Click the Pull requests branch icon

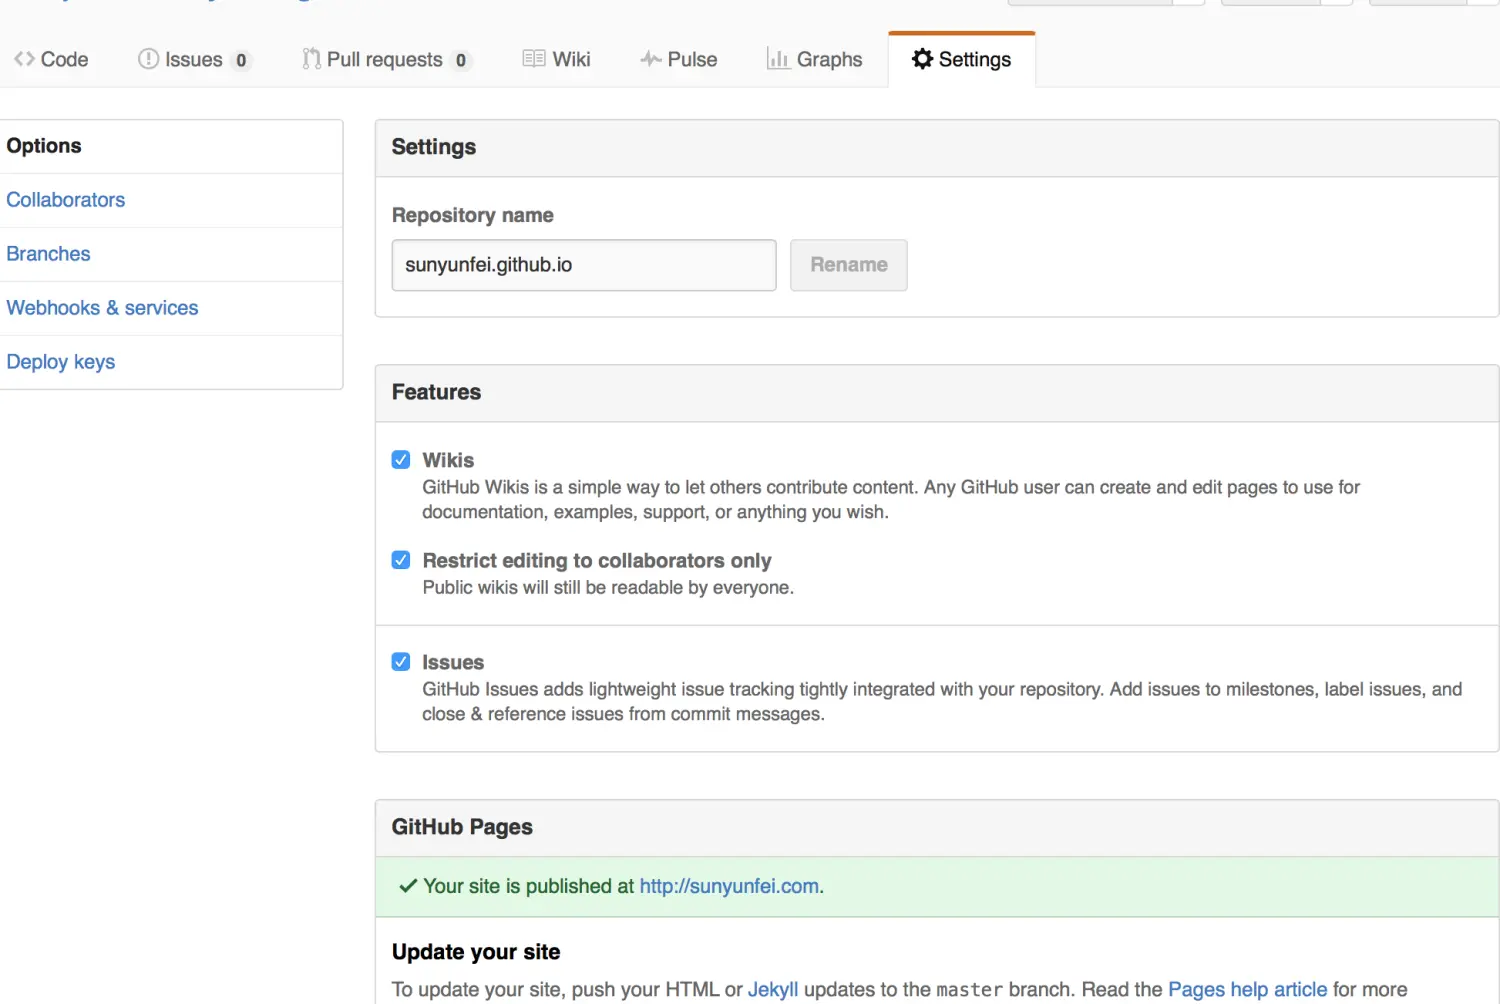pos(312,59)
